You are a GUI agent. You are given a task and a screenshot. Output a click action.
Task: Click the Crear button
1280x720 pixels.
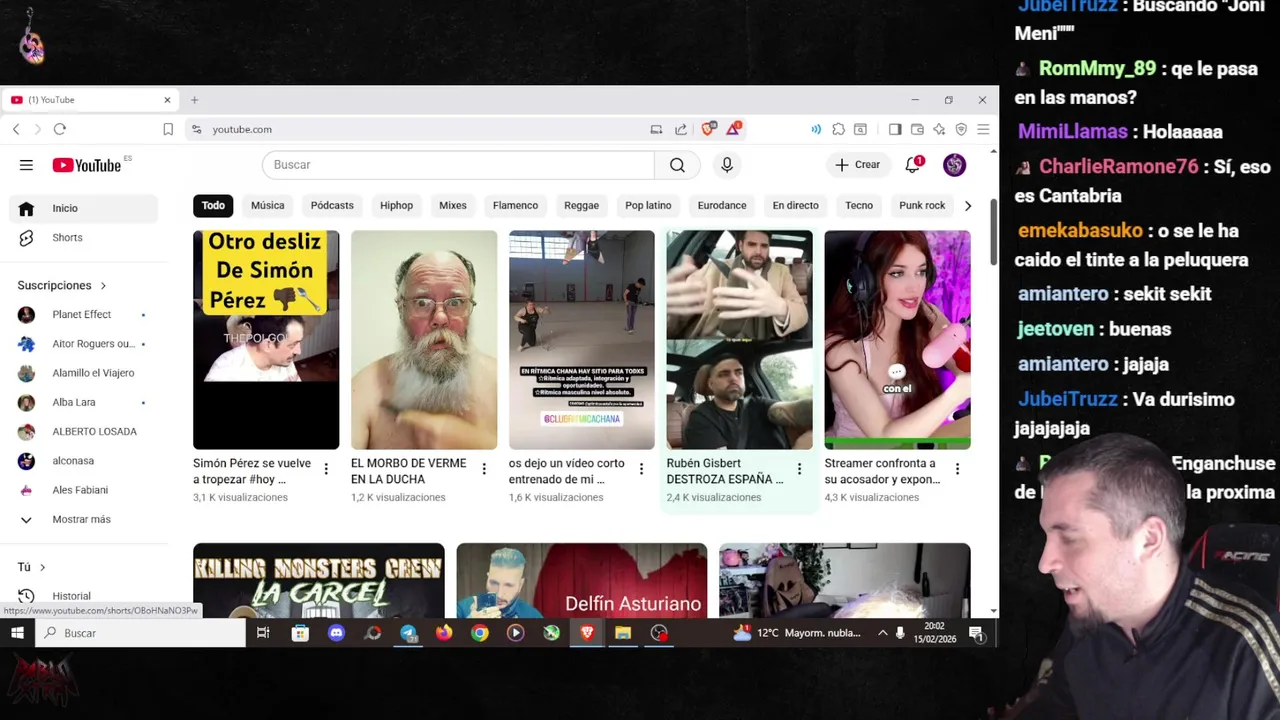[x=857, y=165]
